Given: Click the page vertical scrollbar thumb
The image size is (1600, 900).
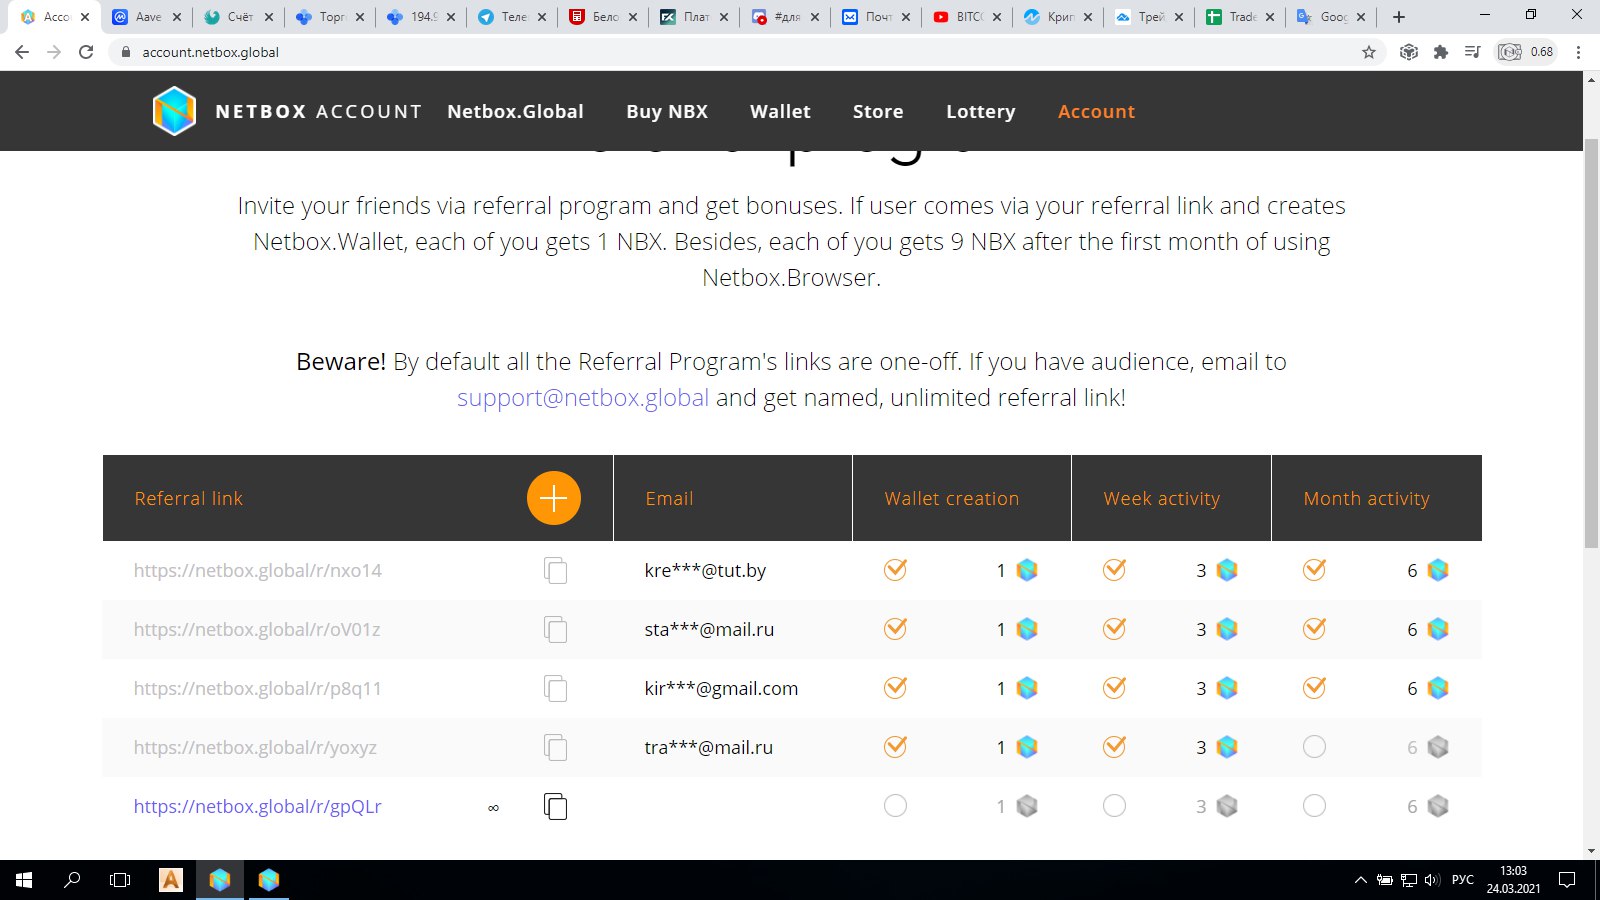Looking at the screenshot, I should point(1591,343).
